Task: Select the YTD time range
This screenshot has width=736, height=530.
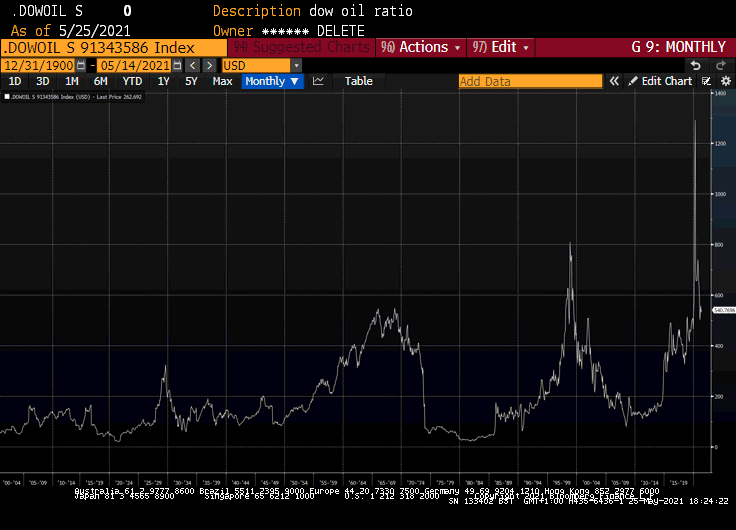Action: point(132,81)
